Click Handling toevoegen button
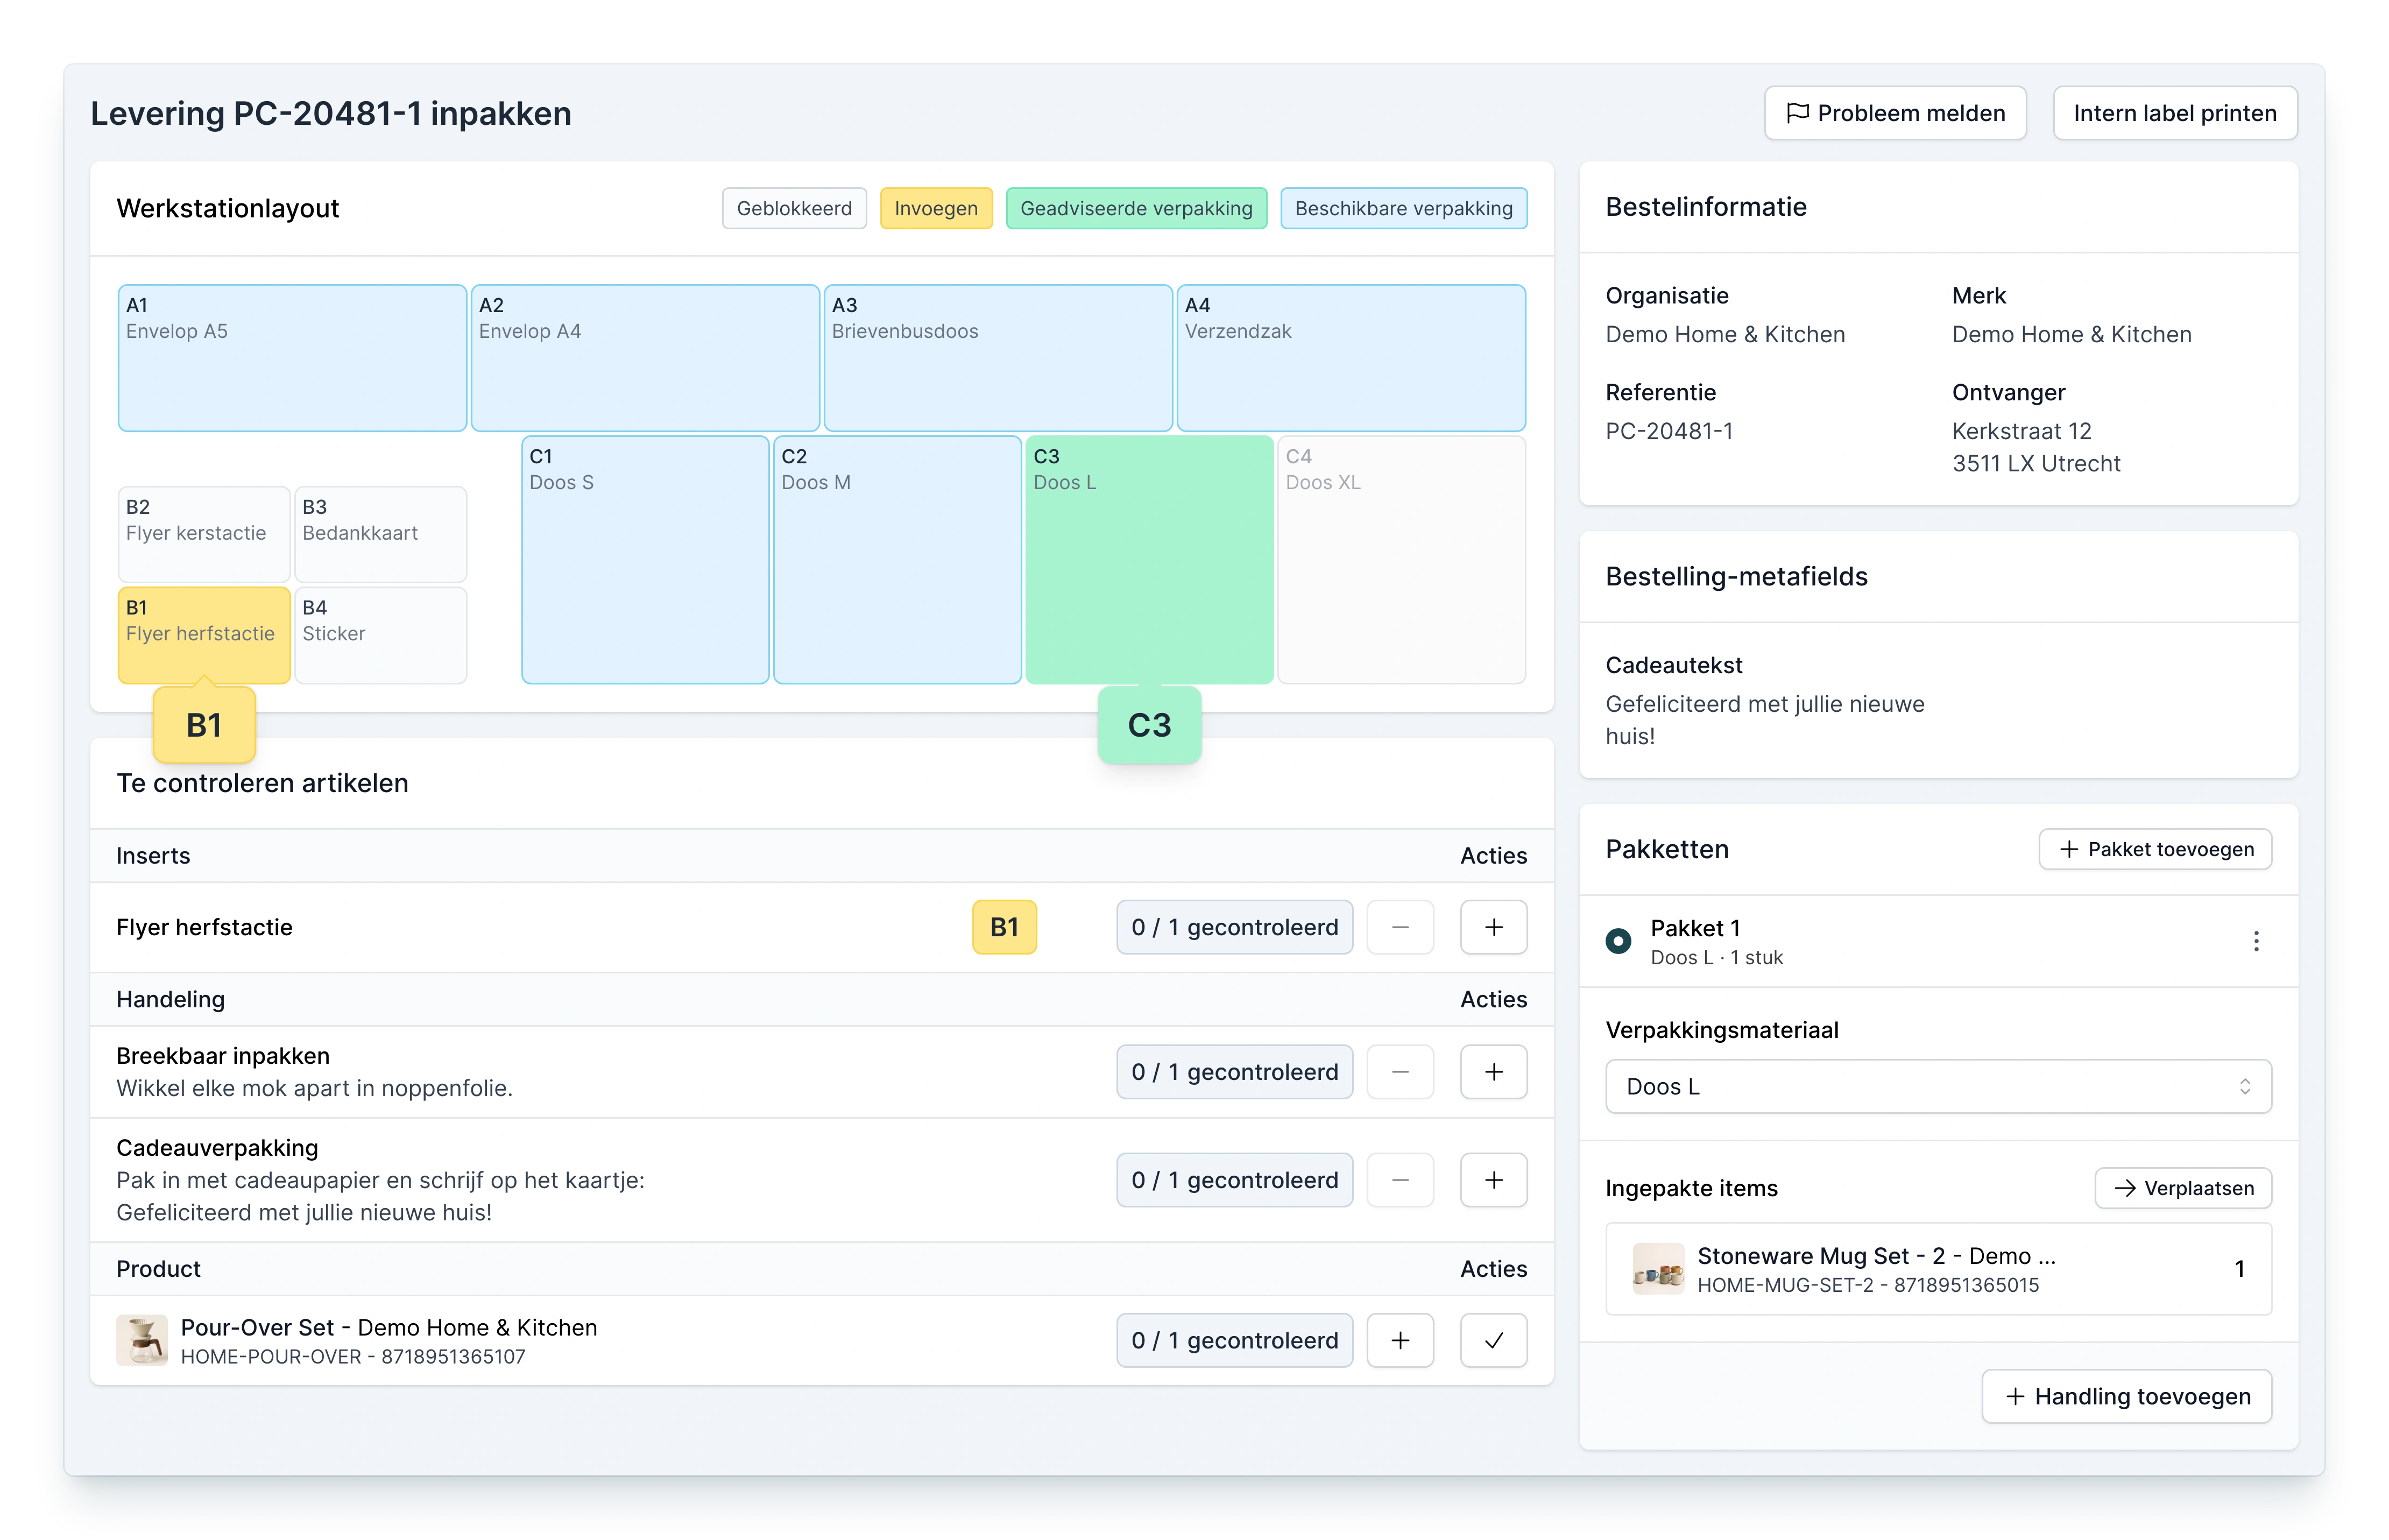 pyautogui.click(x=2127, y=1396)
